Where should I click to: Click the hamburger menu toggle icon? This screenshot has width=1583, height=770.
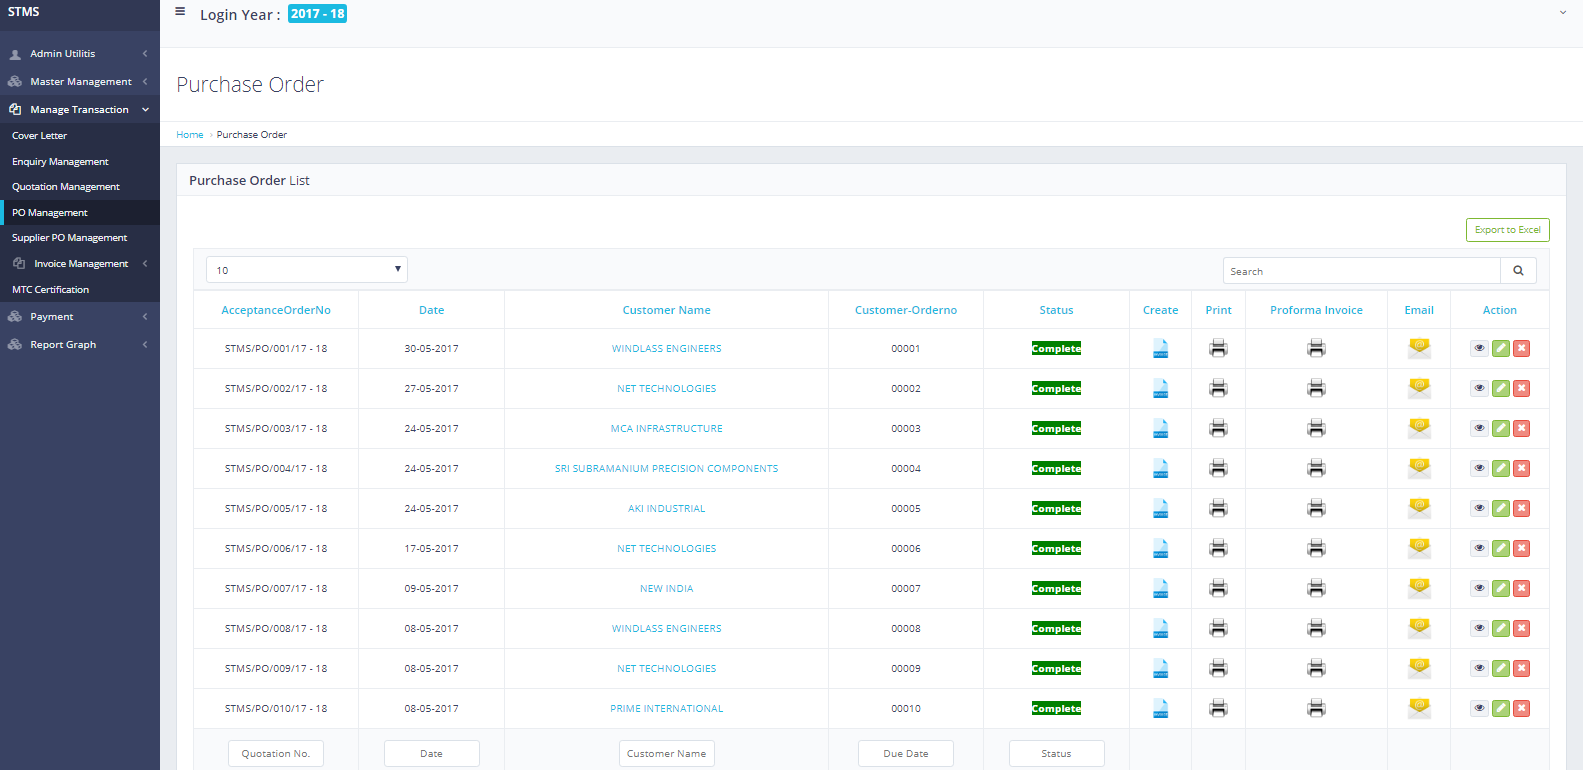(x=180, y=12)
